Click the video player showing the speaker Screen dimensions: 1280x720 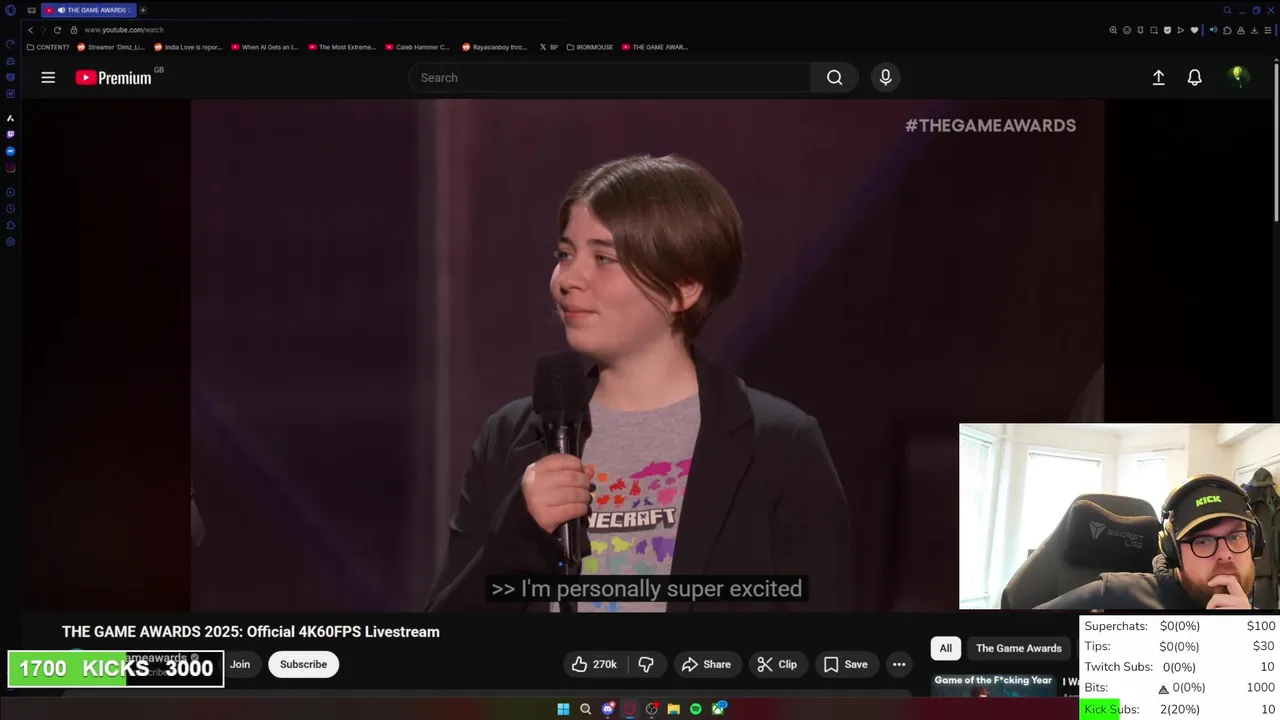(647, 355)
